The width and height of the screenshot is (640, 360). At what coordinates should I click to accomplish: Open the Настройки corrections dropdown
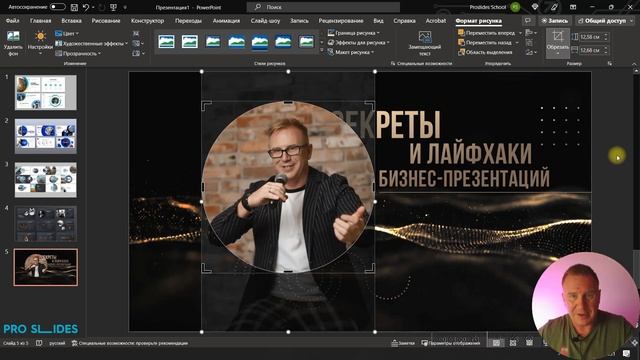click(40, 43)
